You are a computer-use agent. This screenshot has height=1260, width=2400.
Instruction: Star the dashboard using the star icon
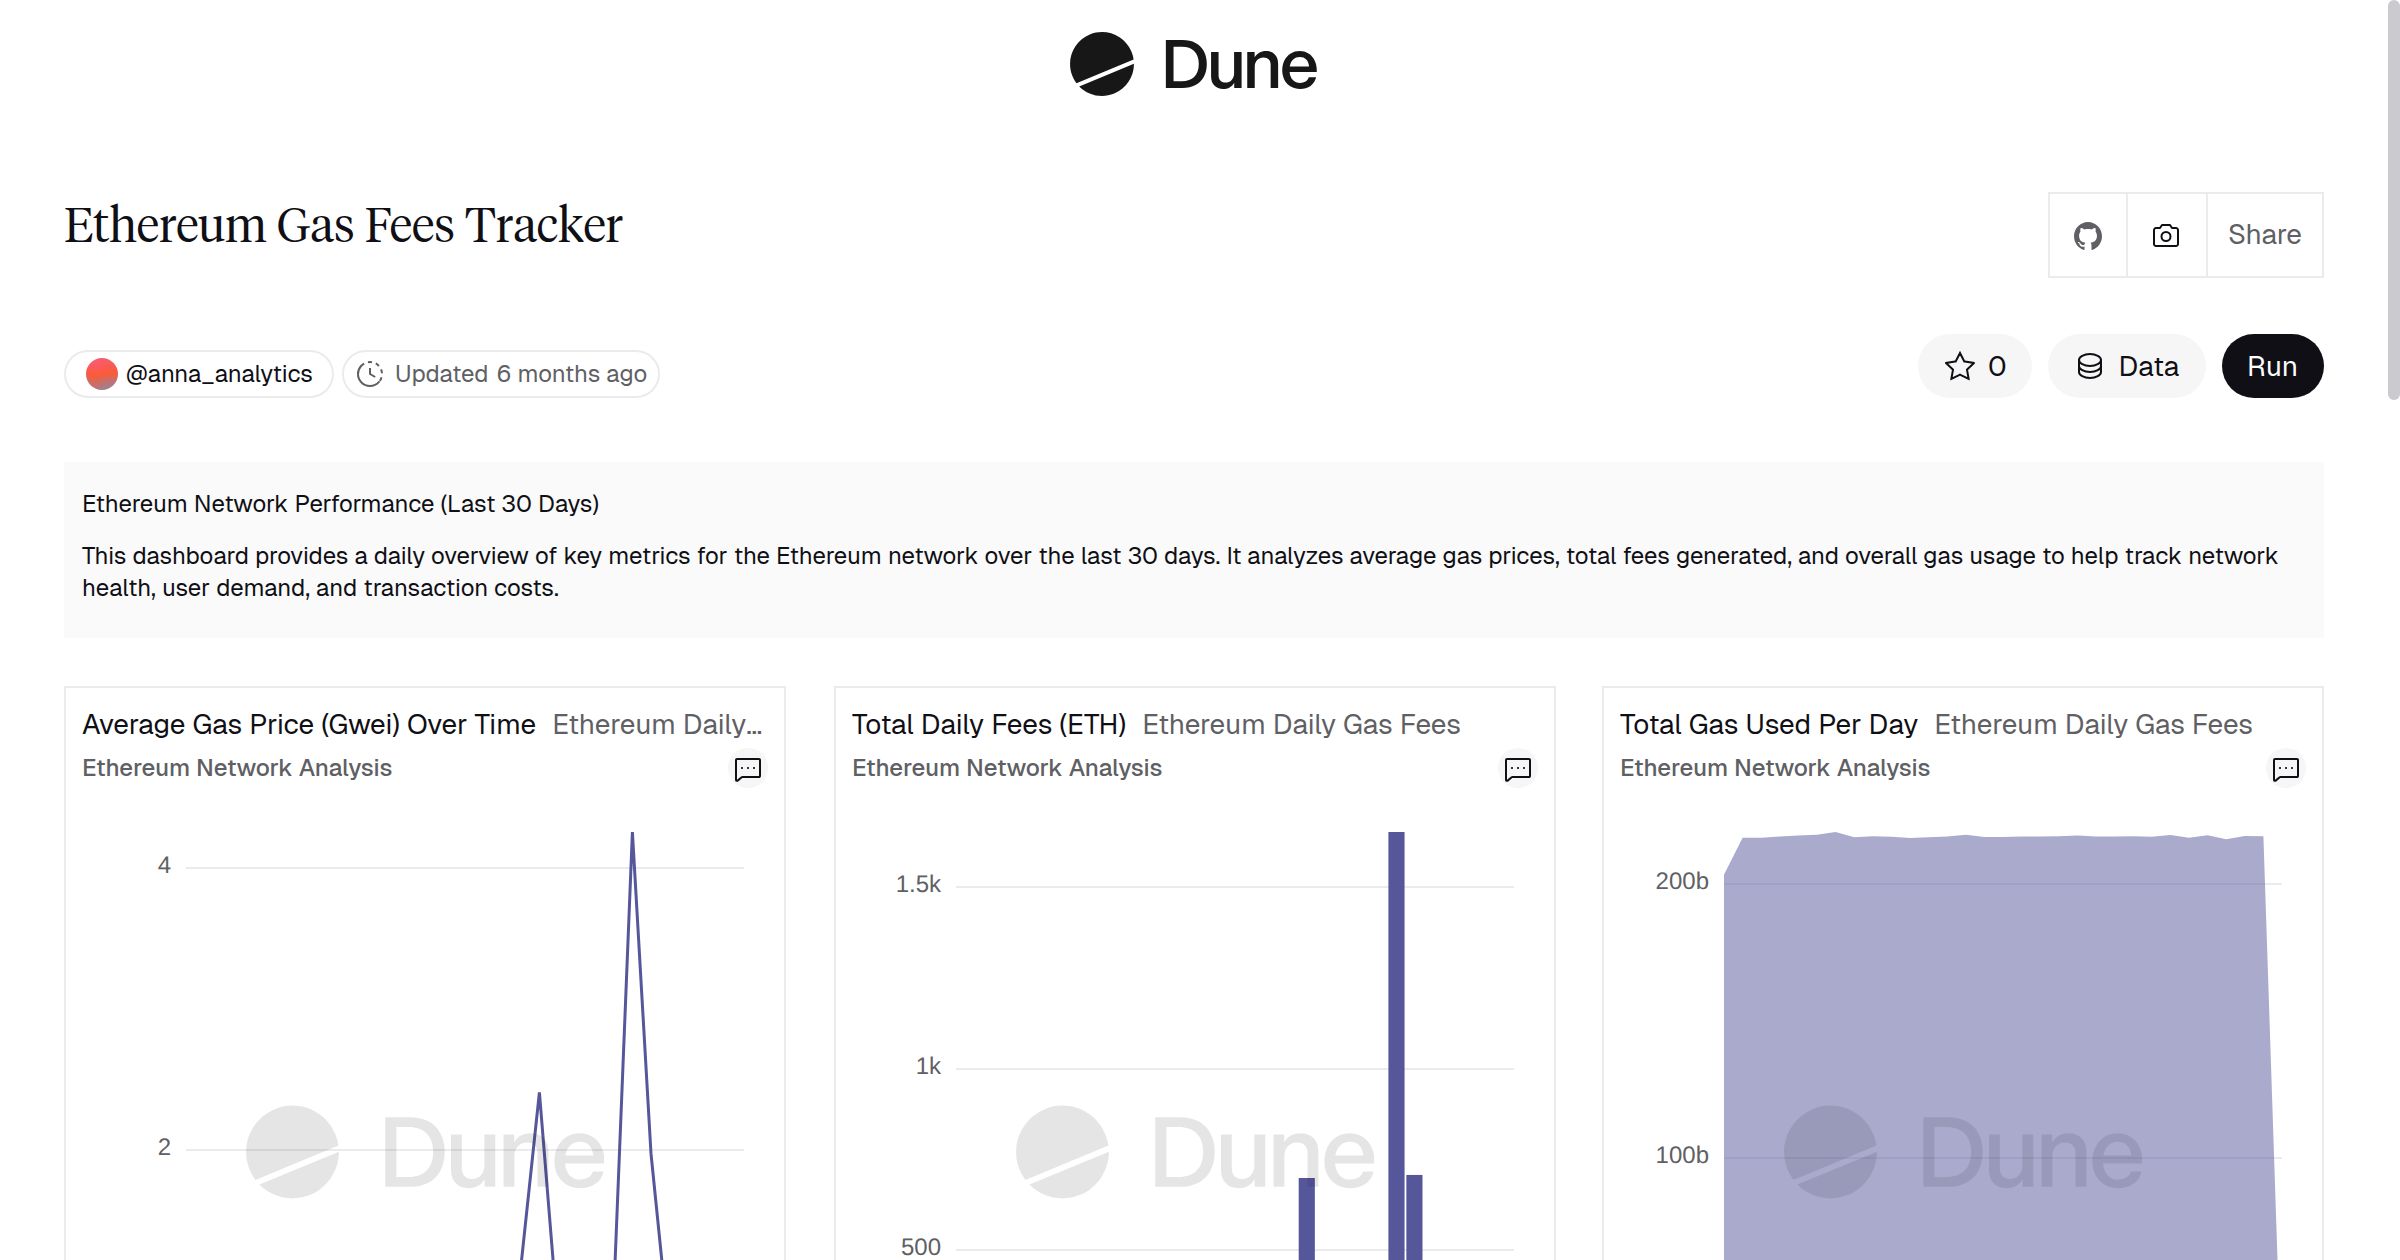[1959, 366]
